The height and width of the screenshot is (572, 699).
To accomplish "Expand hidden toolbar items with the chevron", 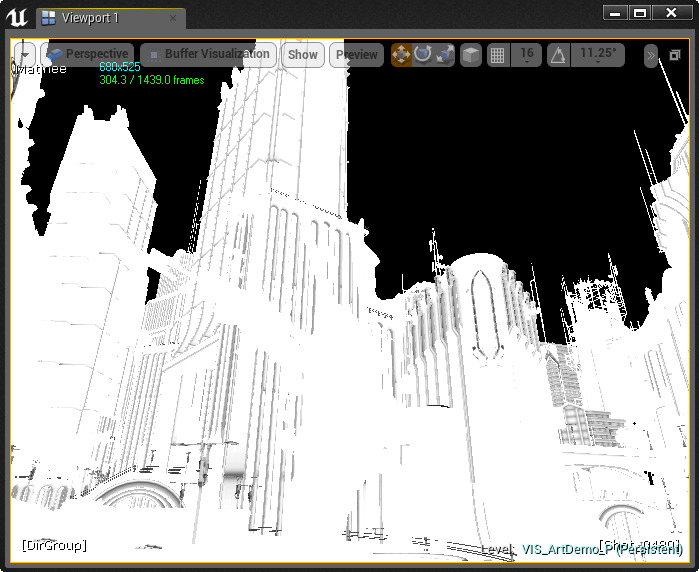I will (x=651, y=55).
